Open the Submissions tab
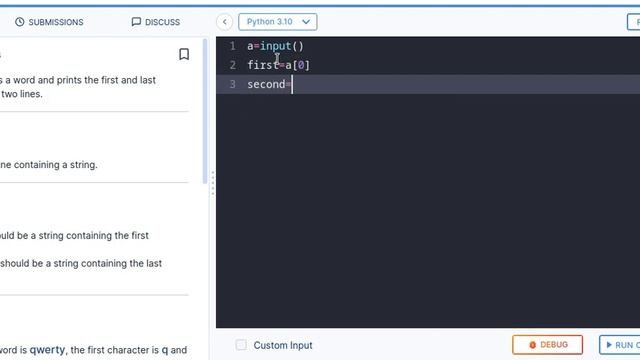 pos(49,22)
